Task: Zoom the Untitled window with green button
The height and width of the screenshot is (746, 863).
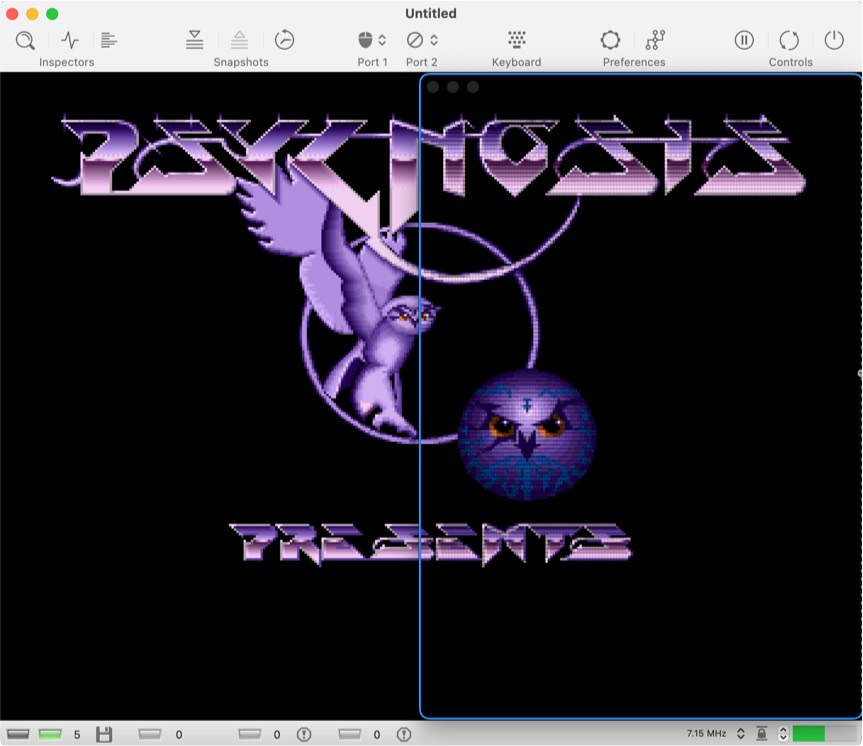Action: [52, 14]
